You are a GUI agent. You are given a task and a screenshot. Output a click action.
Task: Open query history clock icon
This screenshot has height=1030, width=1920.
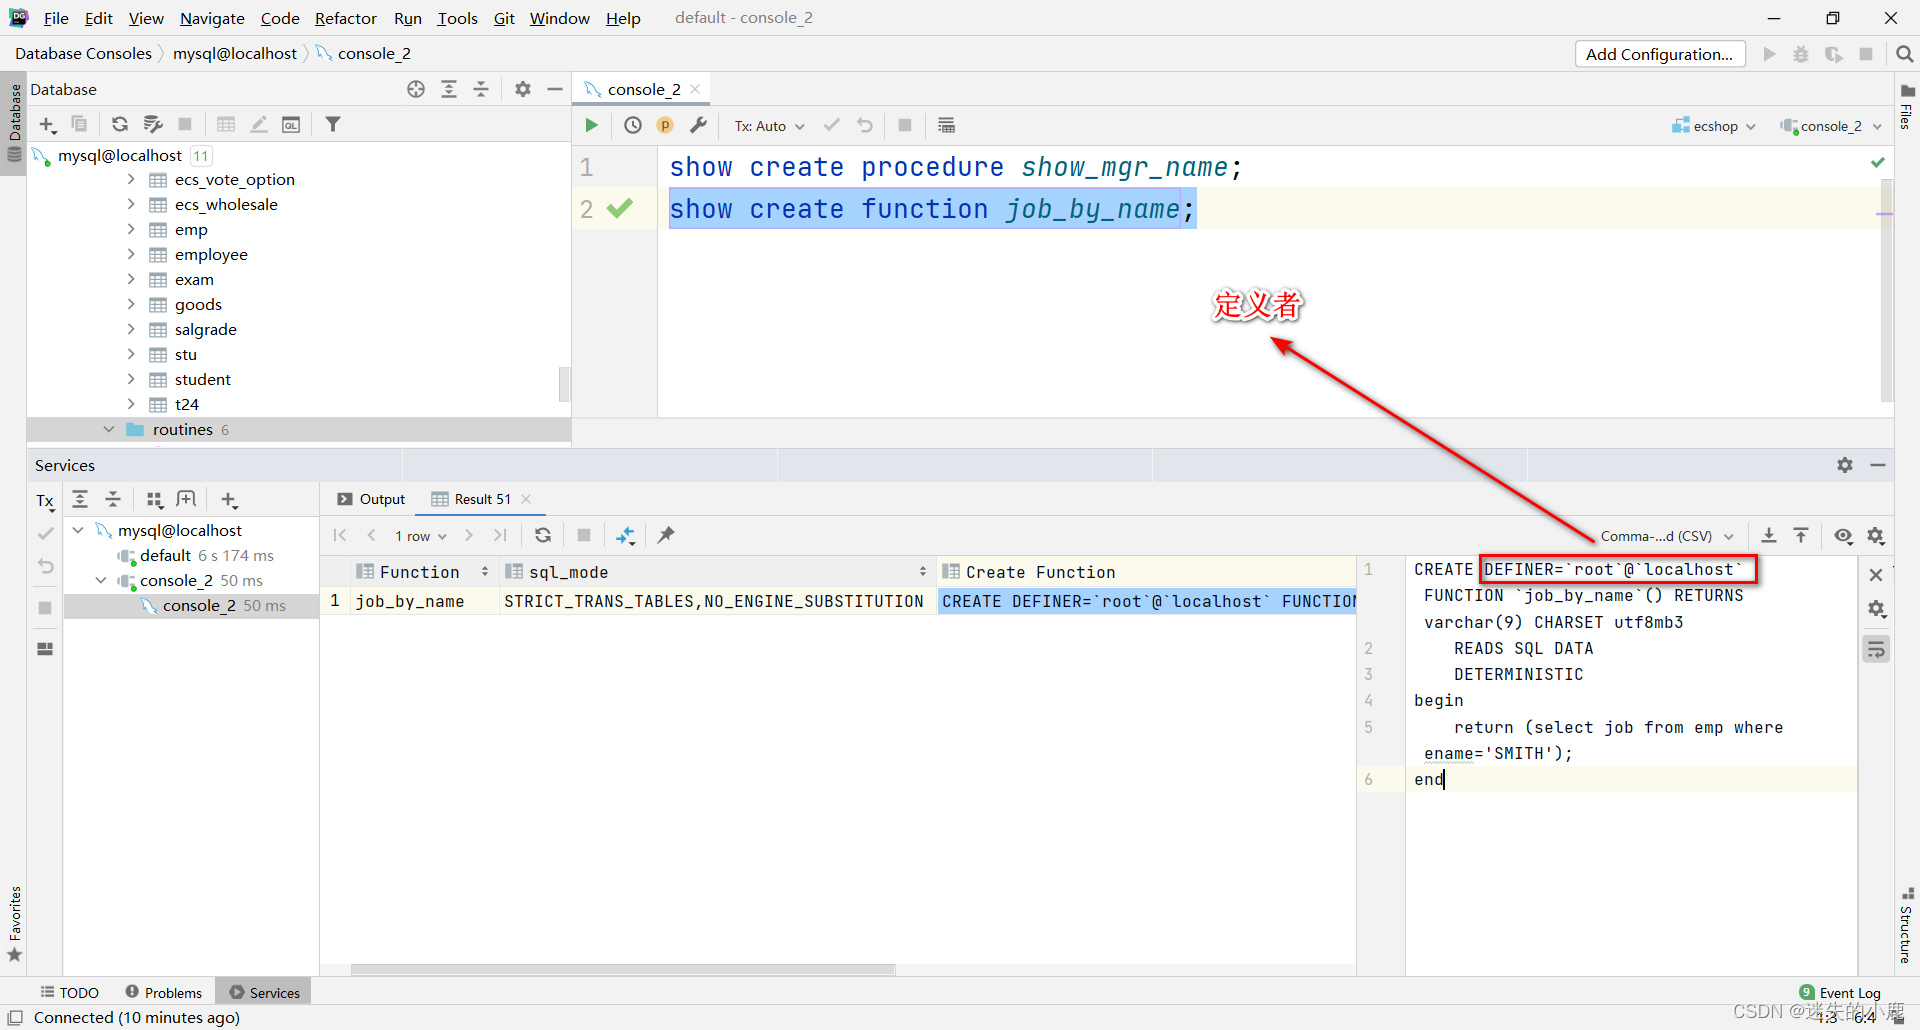[x=633, y=125]
